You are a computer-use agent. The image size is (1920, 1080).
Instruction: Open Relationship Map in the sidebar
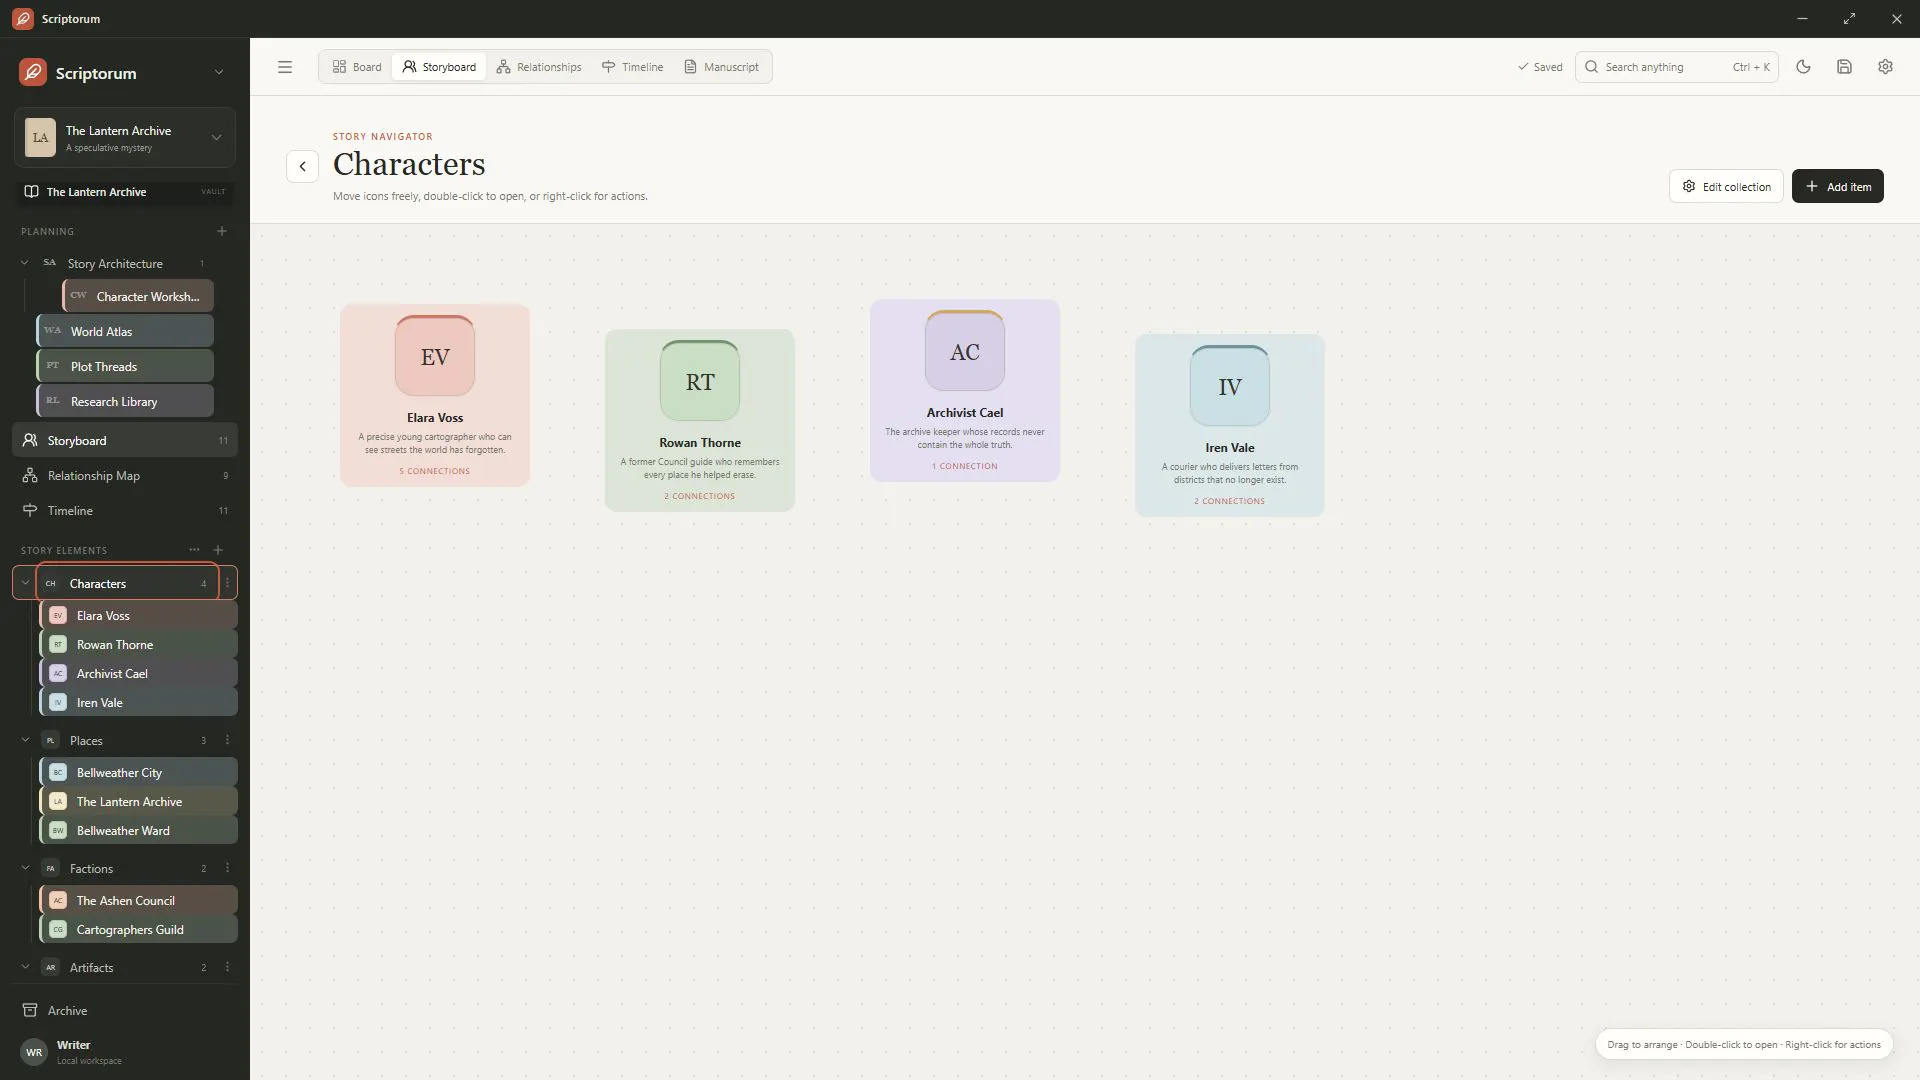(125, 475)
